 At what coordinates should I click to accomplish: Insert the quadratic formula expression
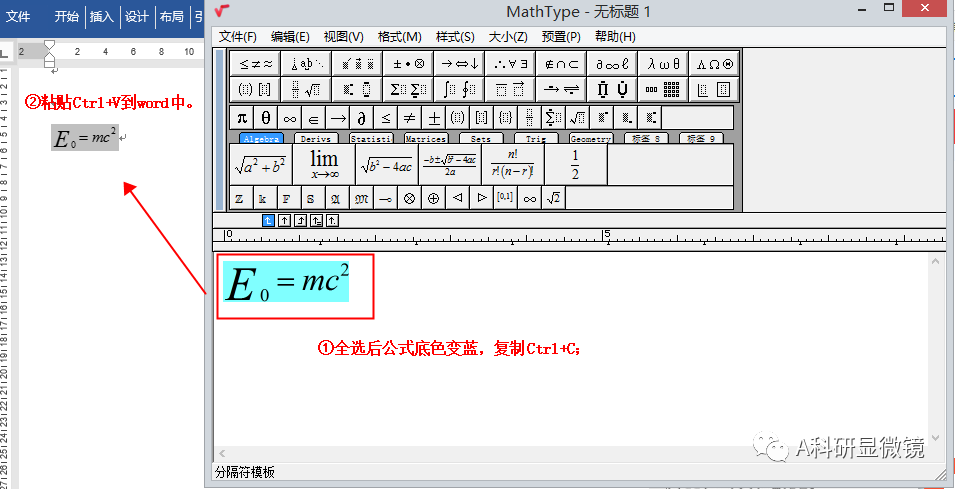[450, 165]
